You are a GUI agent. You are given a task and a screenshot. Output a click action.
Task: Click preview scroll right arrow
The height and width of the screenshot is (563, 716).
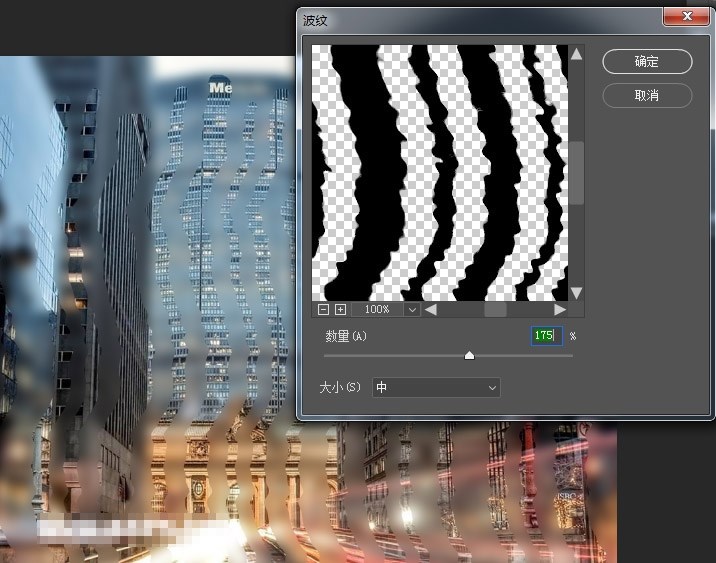(x=559, y=310)
